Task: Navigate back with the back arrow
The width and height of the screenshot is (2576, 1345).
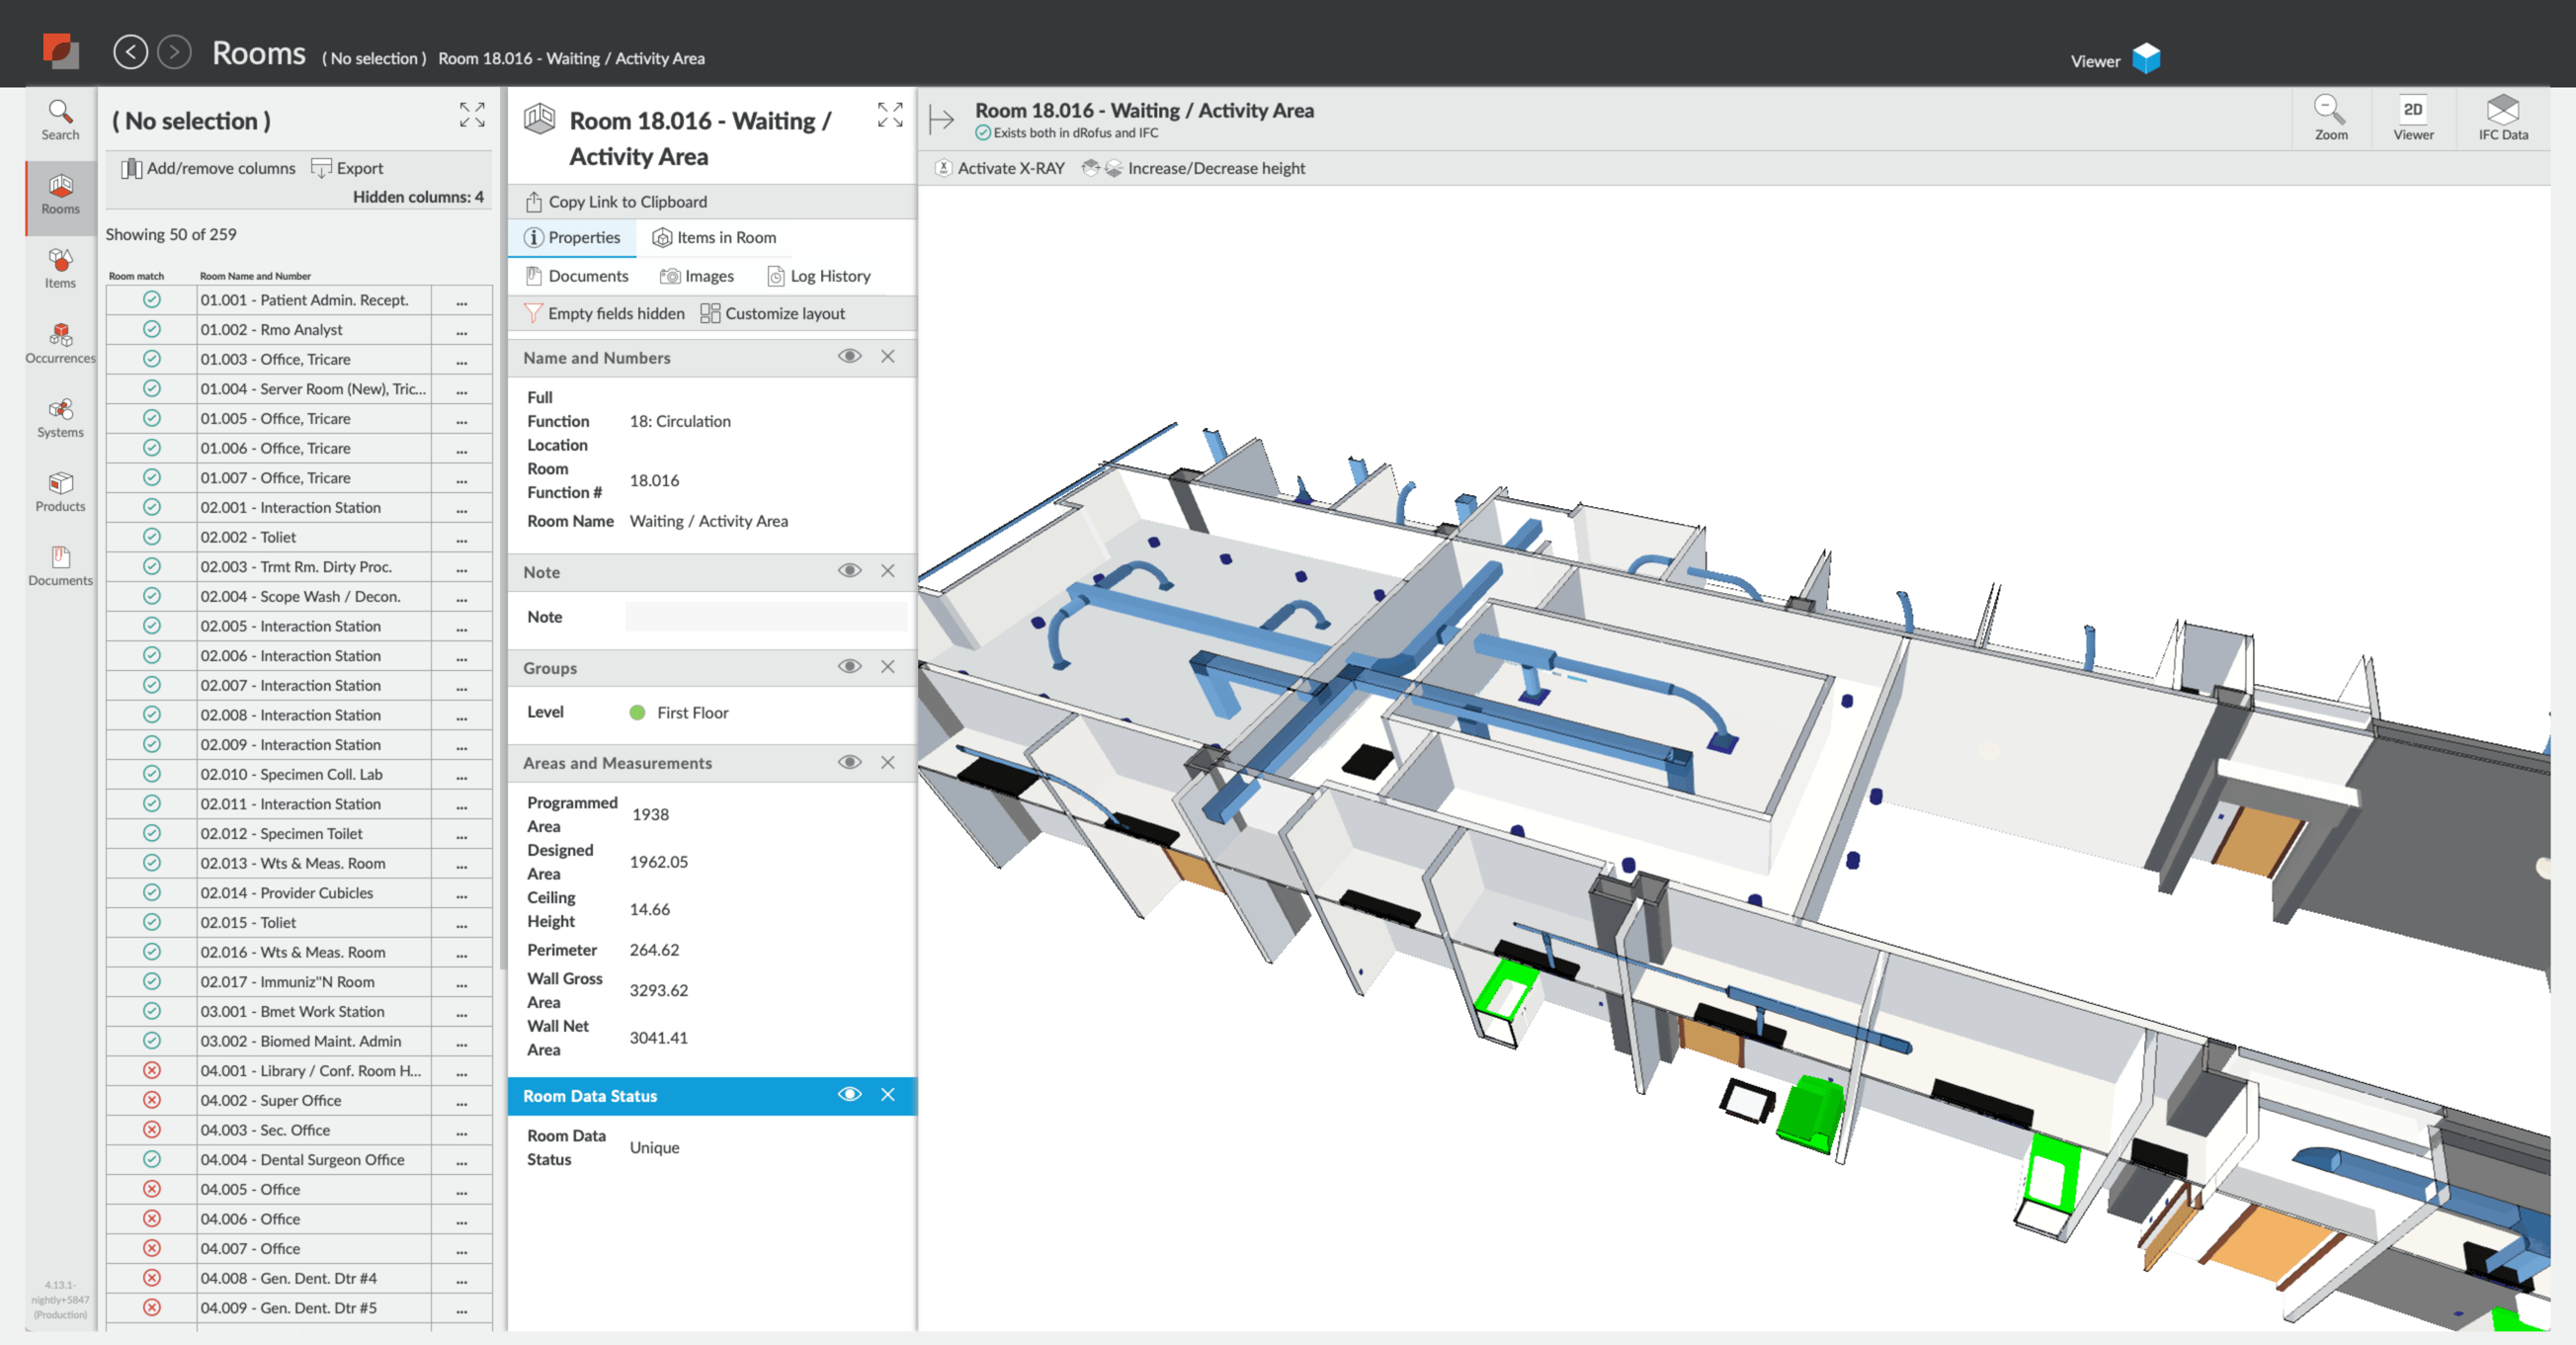Action: pyautogui.click(x=130, y=52)
